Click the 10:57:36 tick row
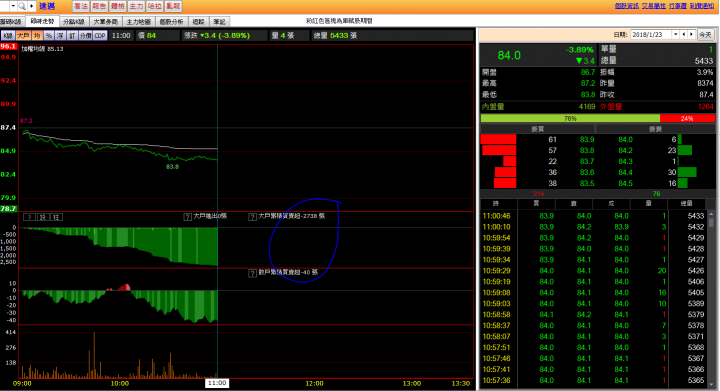The width and height of the screenshot is (720, 391). coord(593,380)
